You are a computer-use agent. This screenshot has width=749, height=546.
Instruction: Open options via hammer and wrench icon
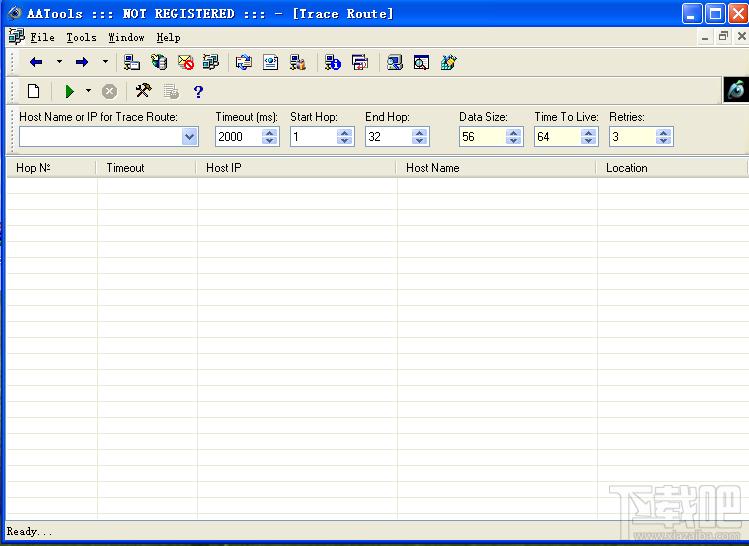143,90
